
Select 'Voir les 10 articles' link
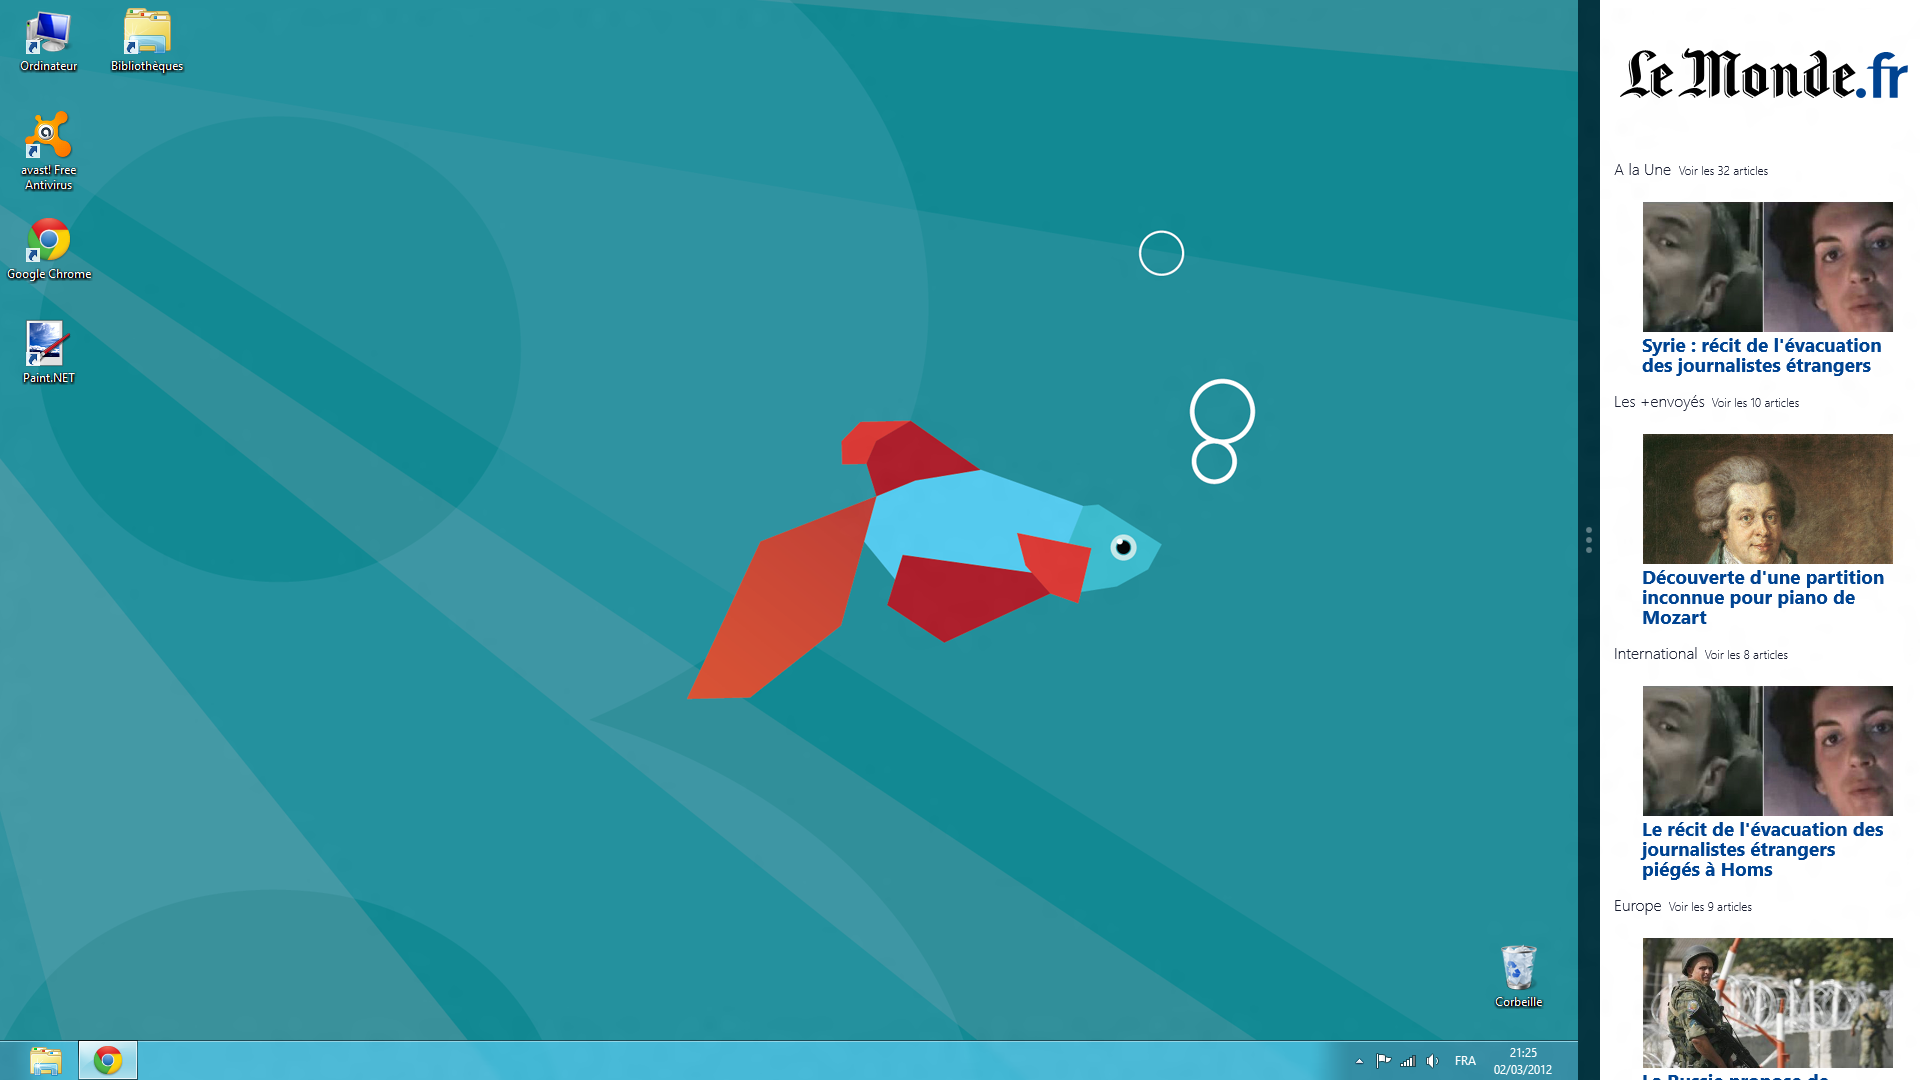1755,403
